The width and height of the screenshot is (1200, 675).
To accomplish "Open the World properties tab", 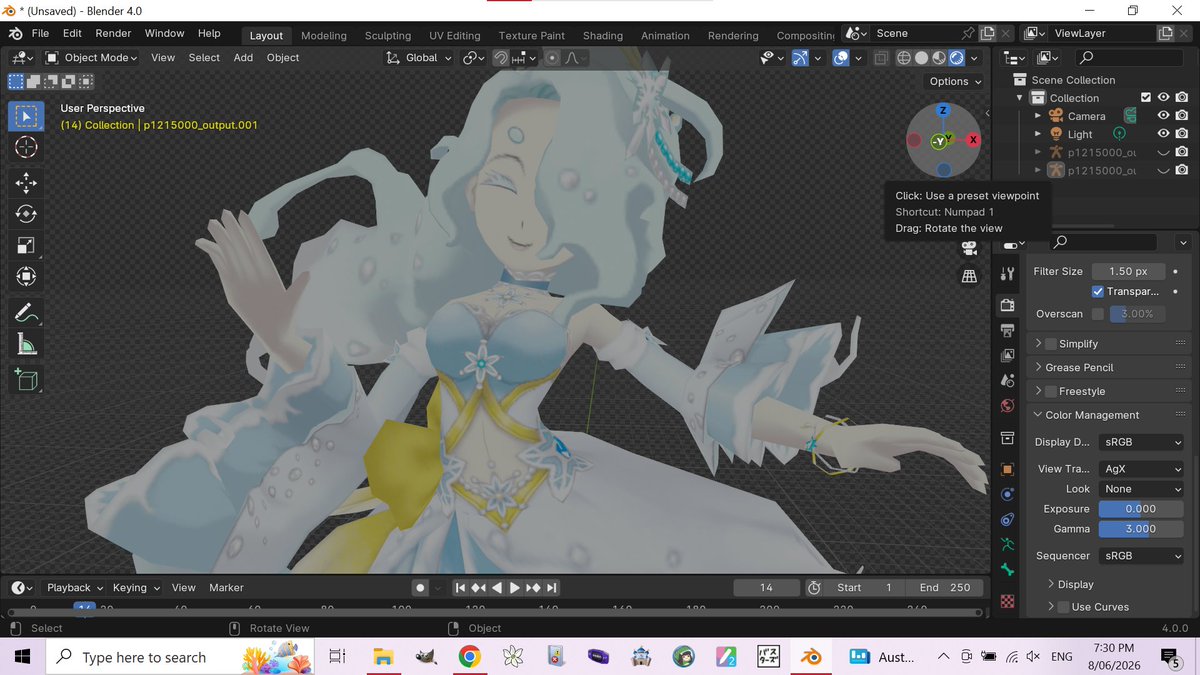I will click(x=1007, y=406).
